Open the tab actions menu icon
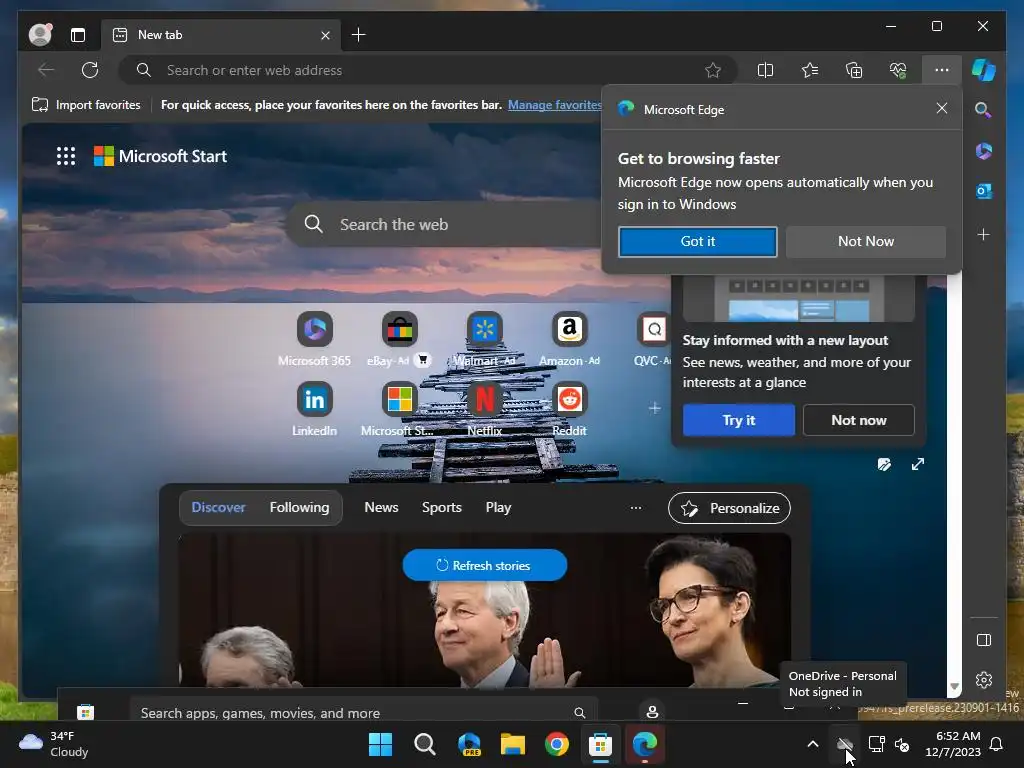This screenshot has width=1024, height=768. coord(78,35)
